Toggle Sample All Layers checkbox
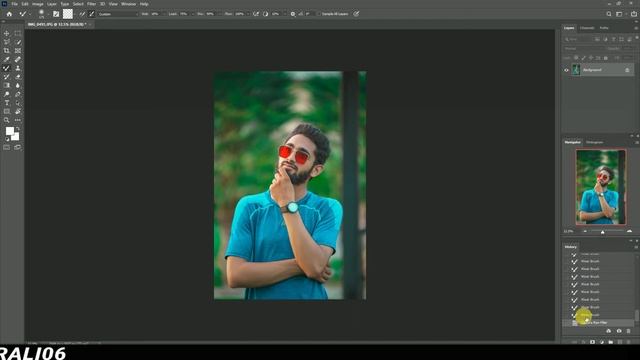640x360 pixels. click(319, 14)
